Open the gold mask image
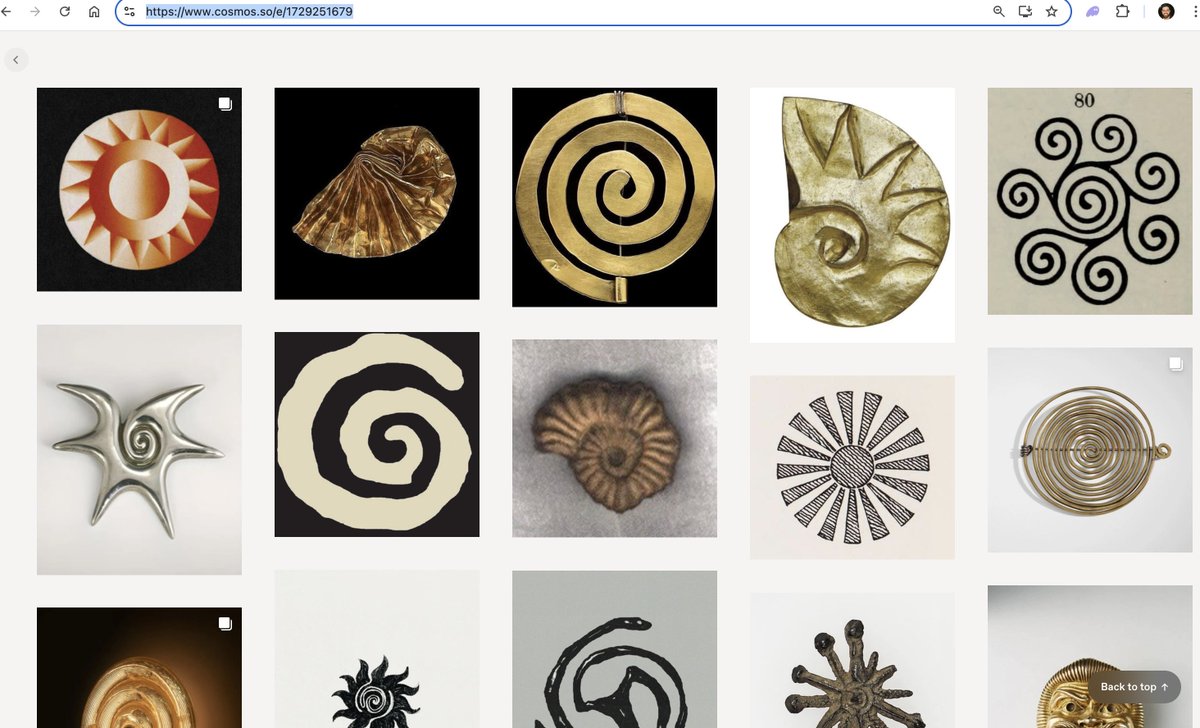 point(1090,656)
